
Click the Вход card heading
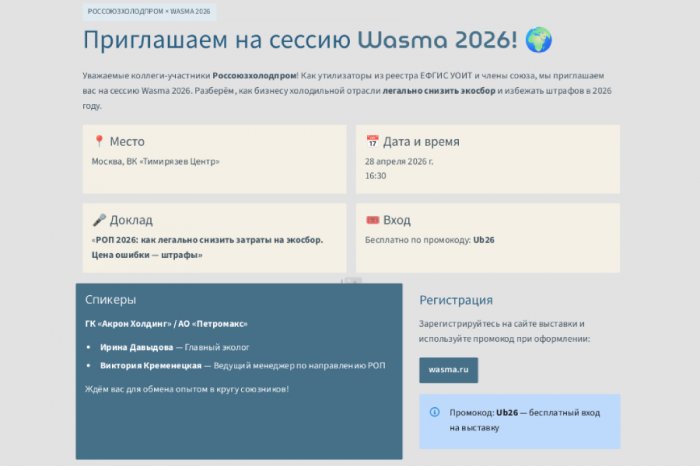click(x=397, y=220)
